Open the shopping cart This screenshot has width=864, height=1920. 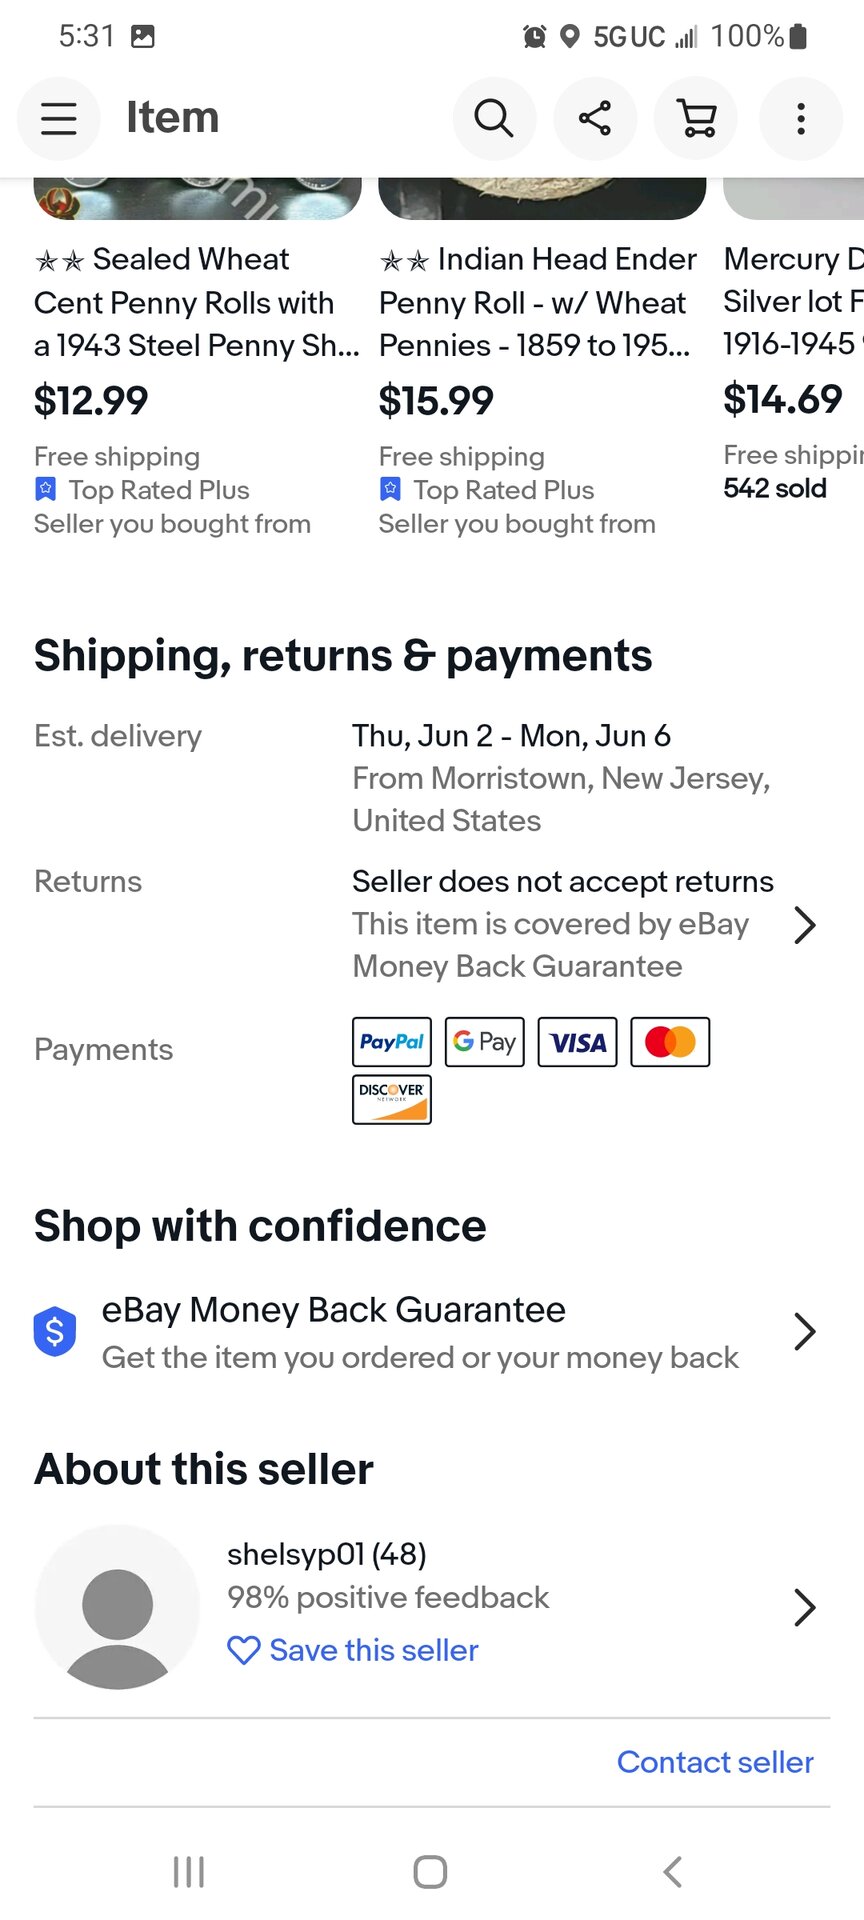pos(697,119)
